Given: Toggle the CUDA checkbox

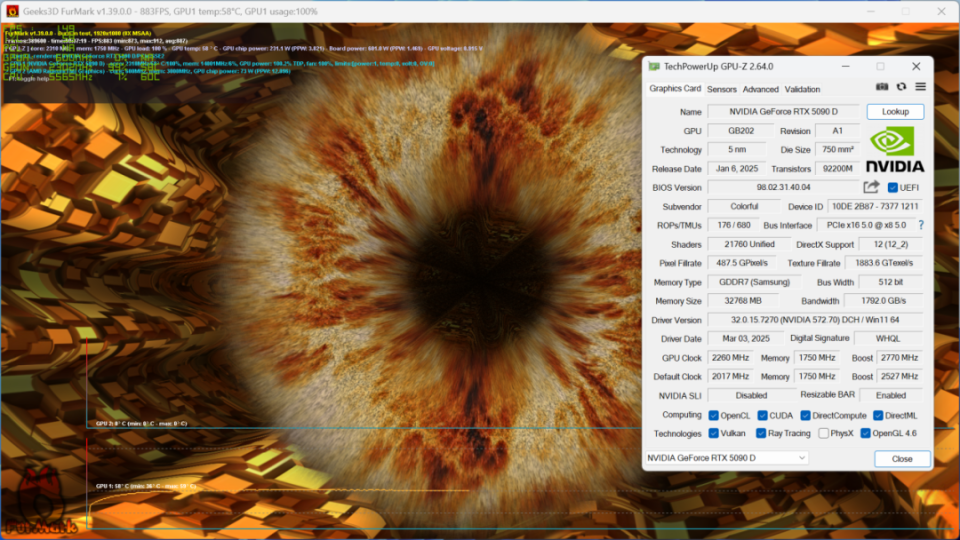Looking at the screenshot, I should 762,415.
